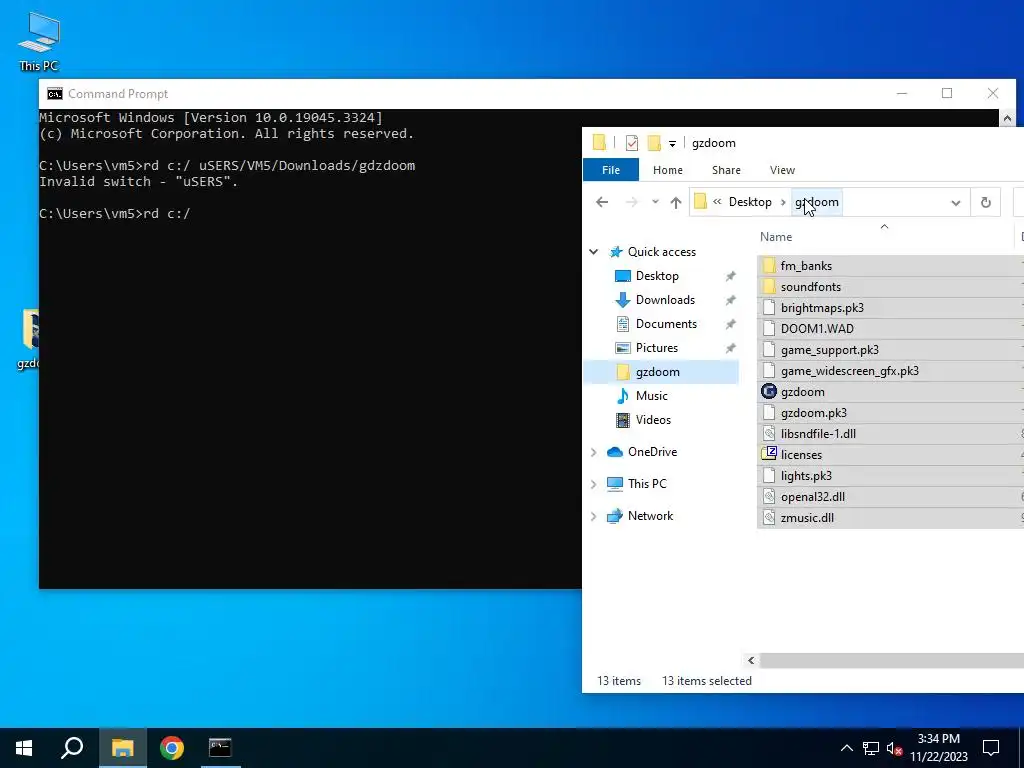Screen dimensions: 1024x768
Task: Select the lights.pk3 file
Action: [x=890, y=476]
